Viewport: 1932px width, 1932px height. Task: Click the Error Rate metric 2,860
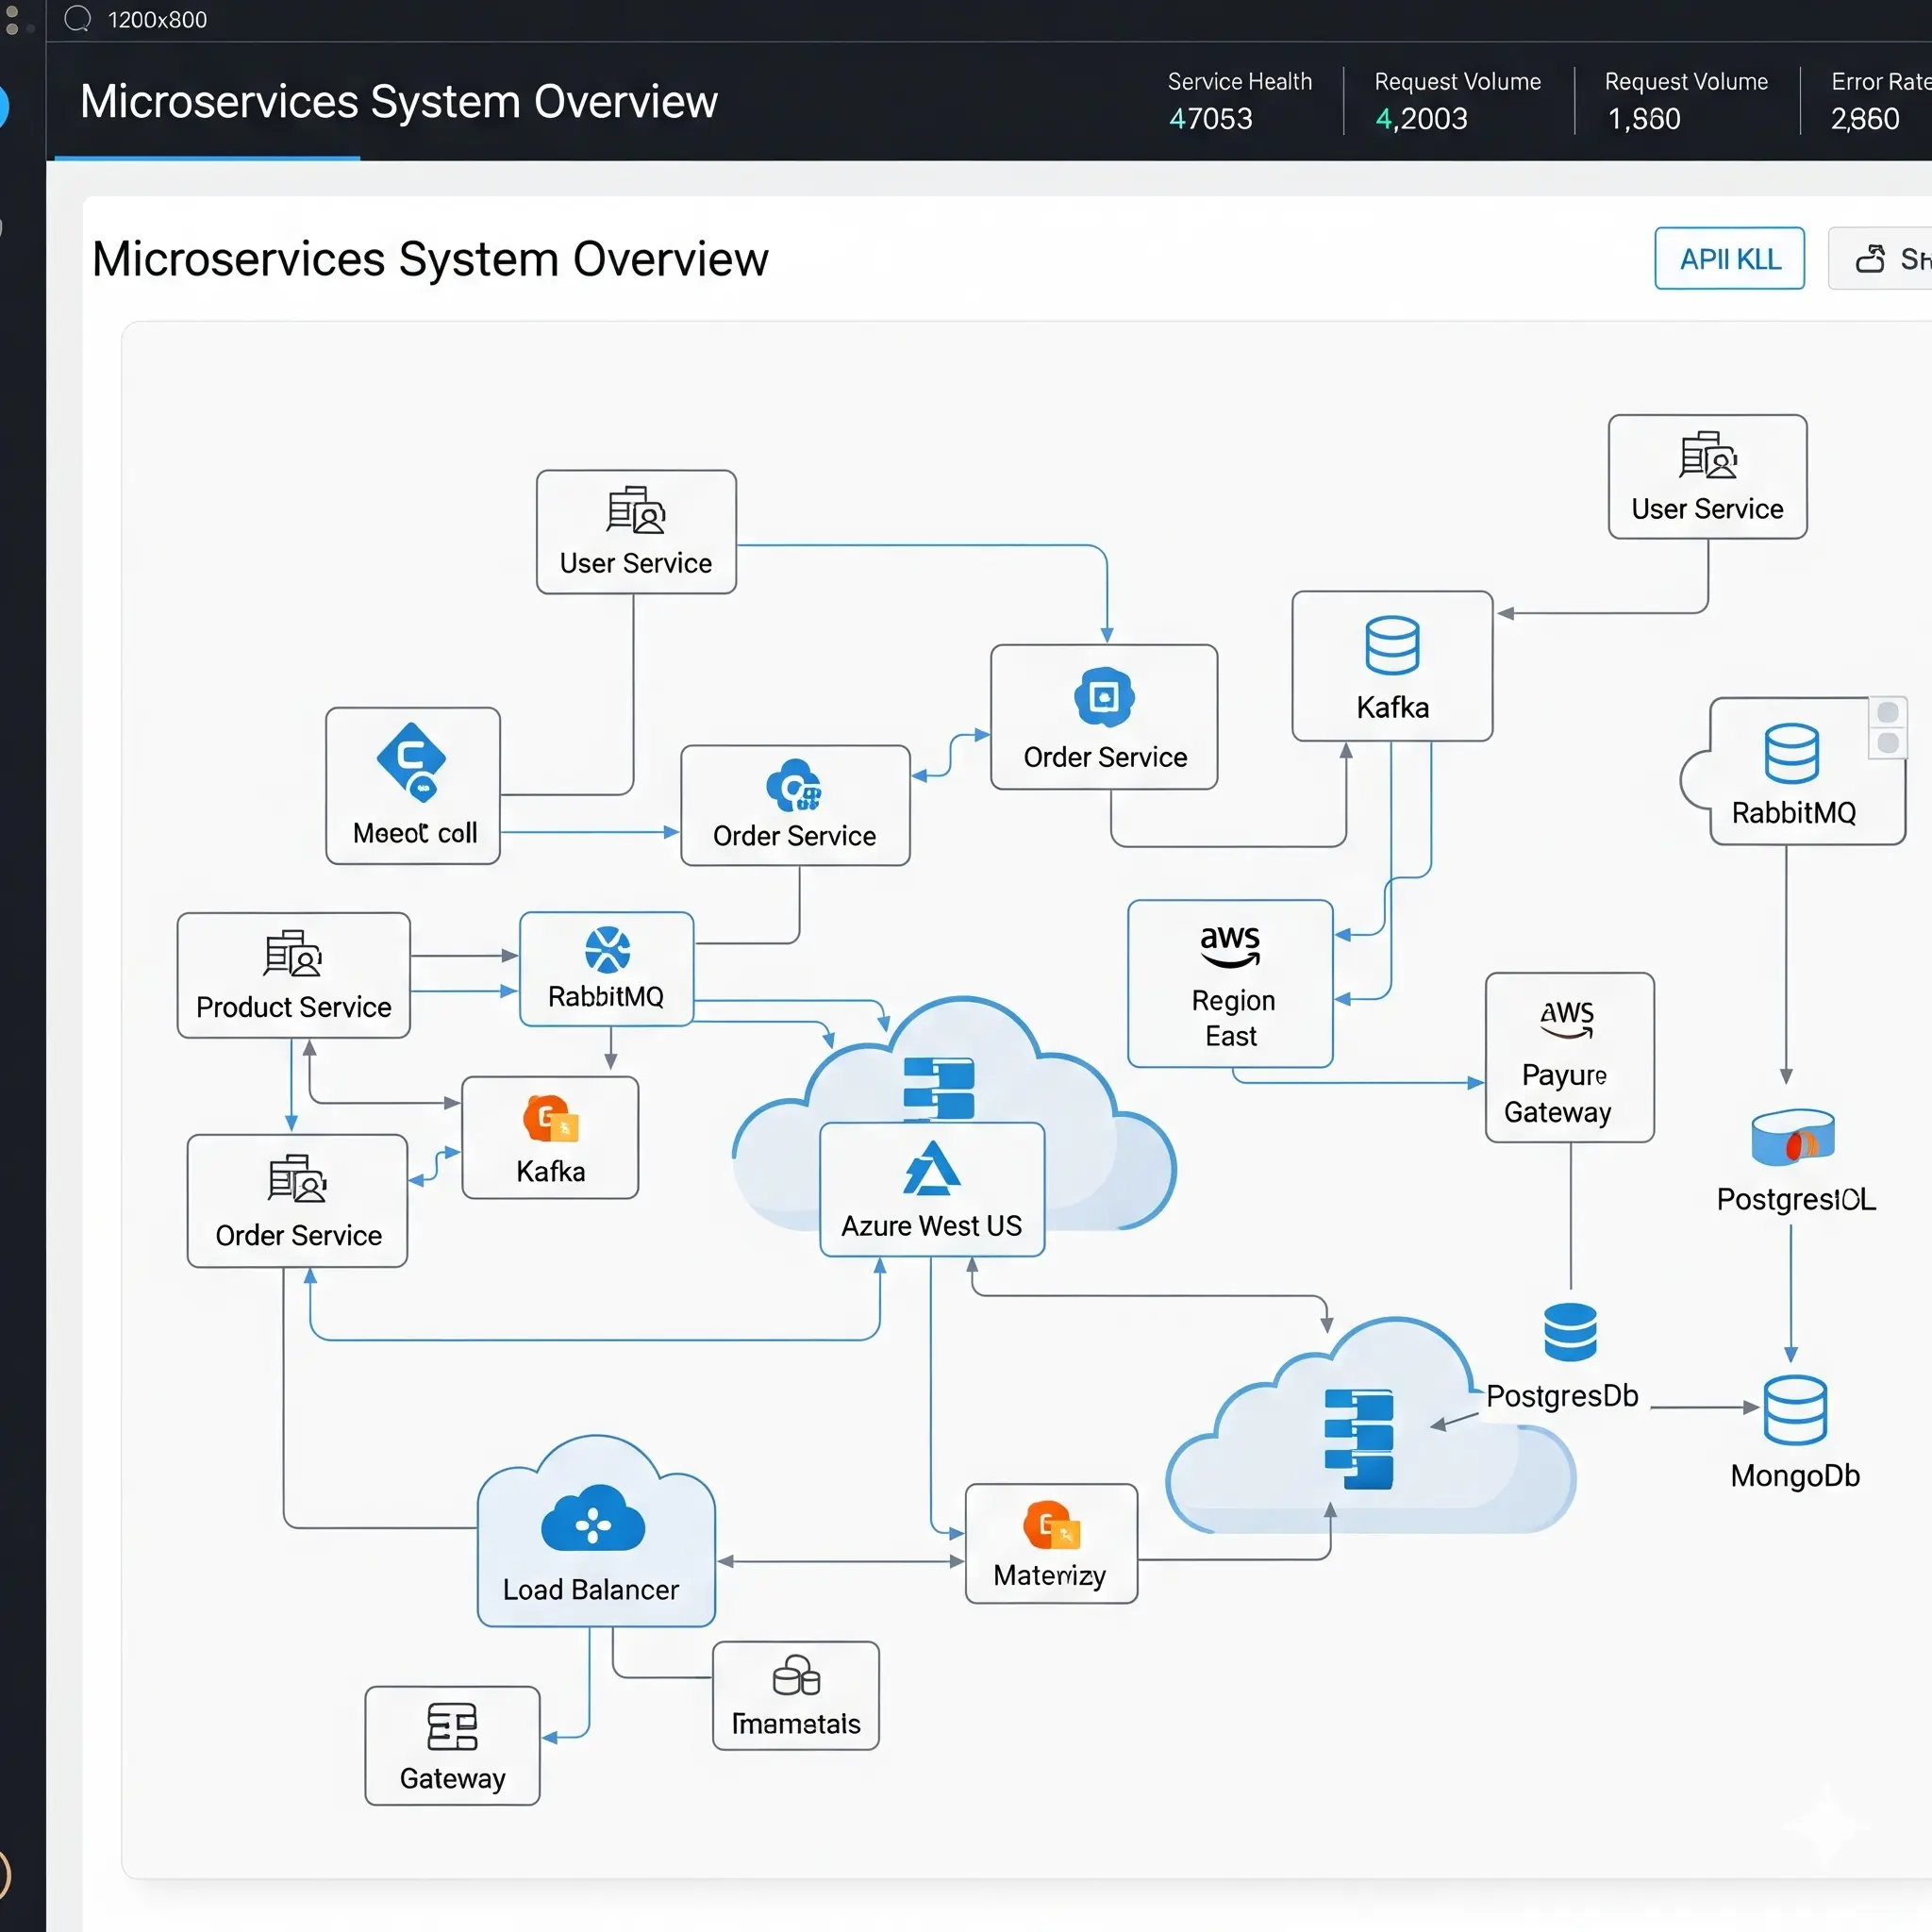coord(1864,118)
